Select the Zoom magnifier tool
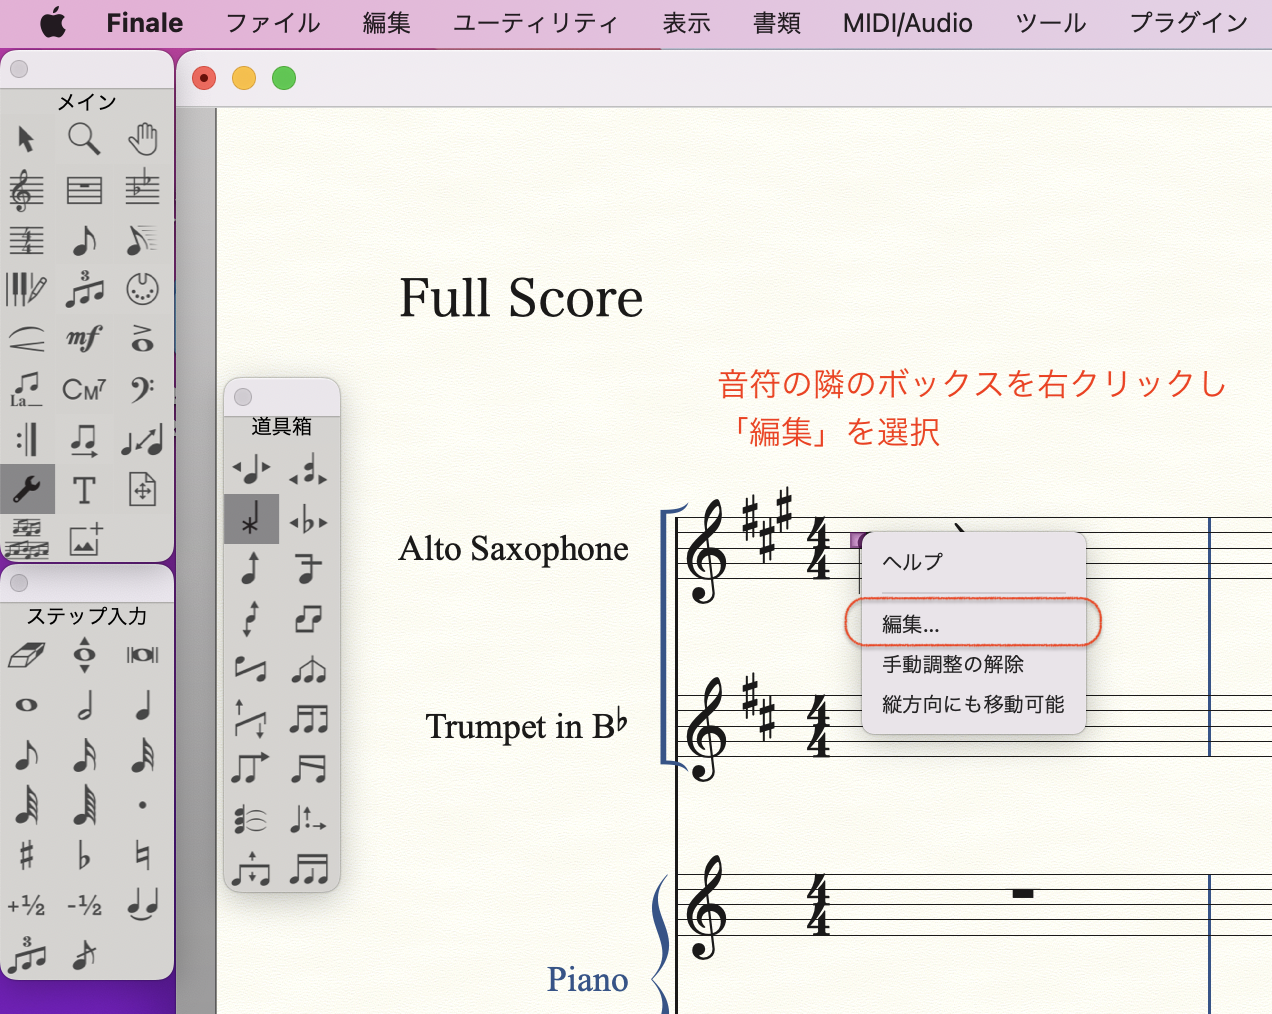 pyautogui.click(x=85, y=139)
